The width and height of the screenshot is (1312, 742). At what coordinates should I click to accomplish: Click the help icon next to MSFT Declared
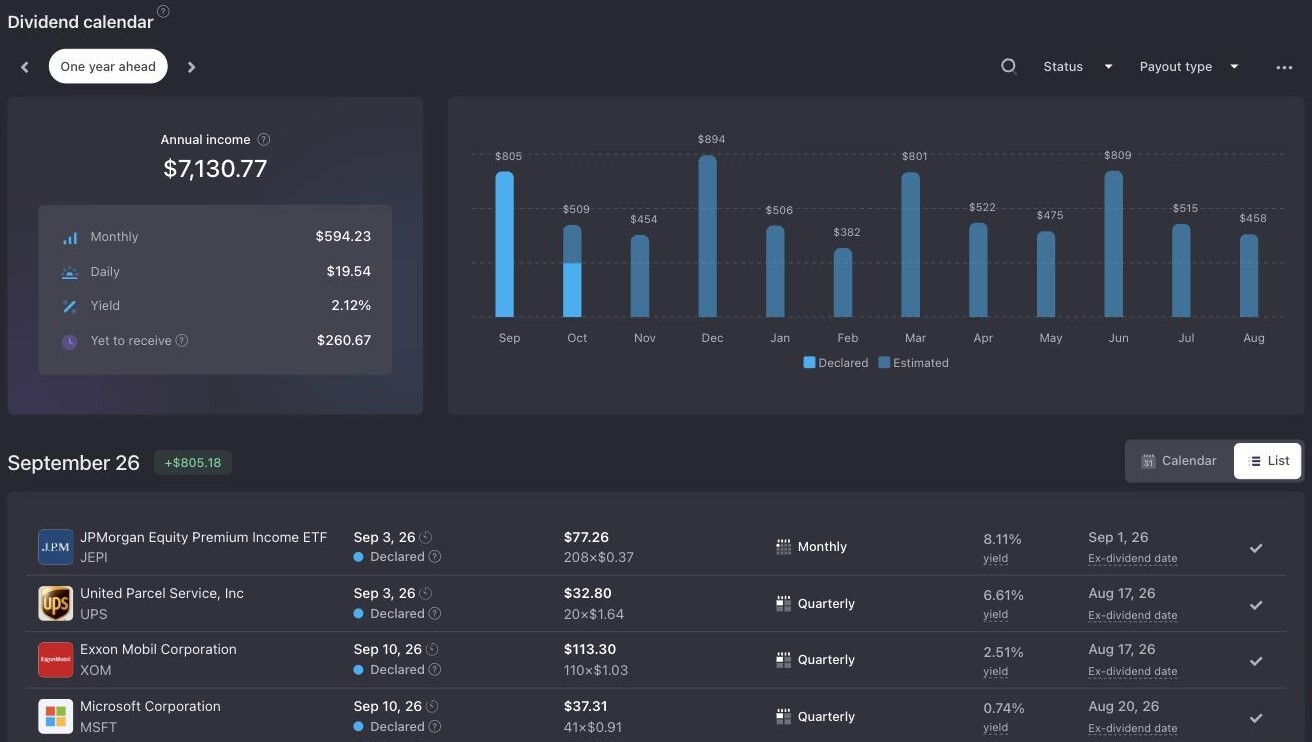[435, 726]
